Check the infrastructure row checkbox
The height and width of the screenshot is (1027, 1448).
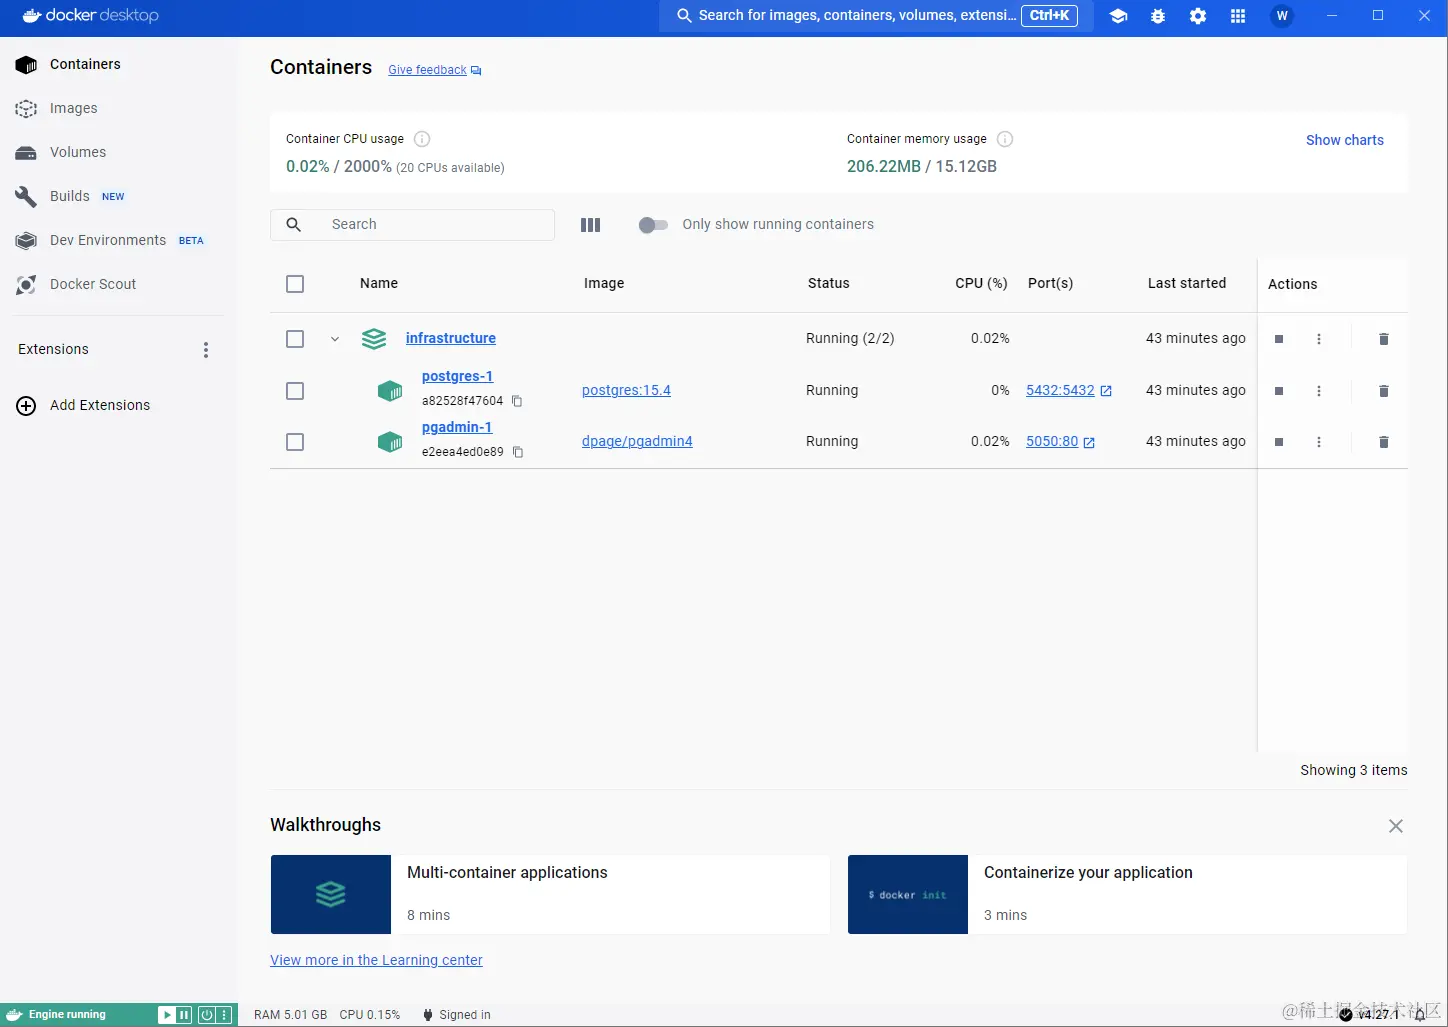pyautogui.click(x=295, y=339)
